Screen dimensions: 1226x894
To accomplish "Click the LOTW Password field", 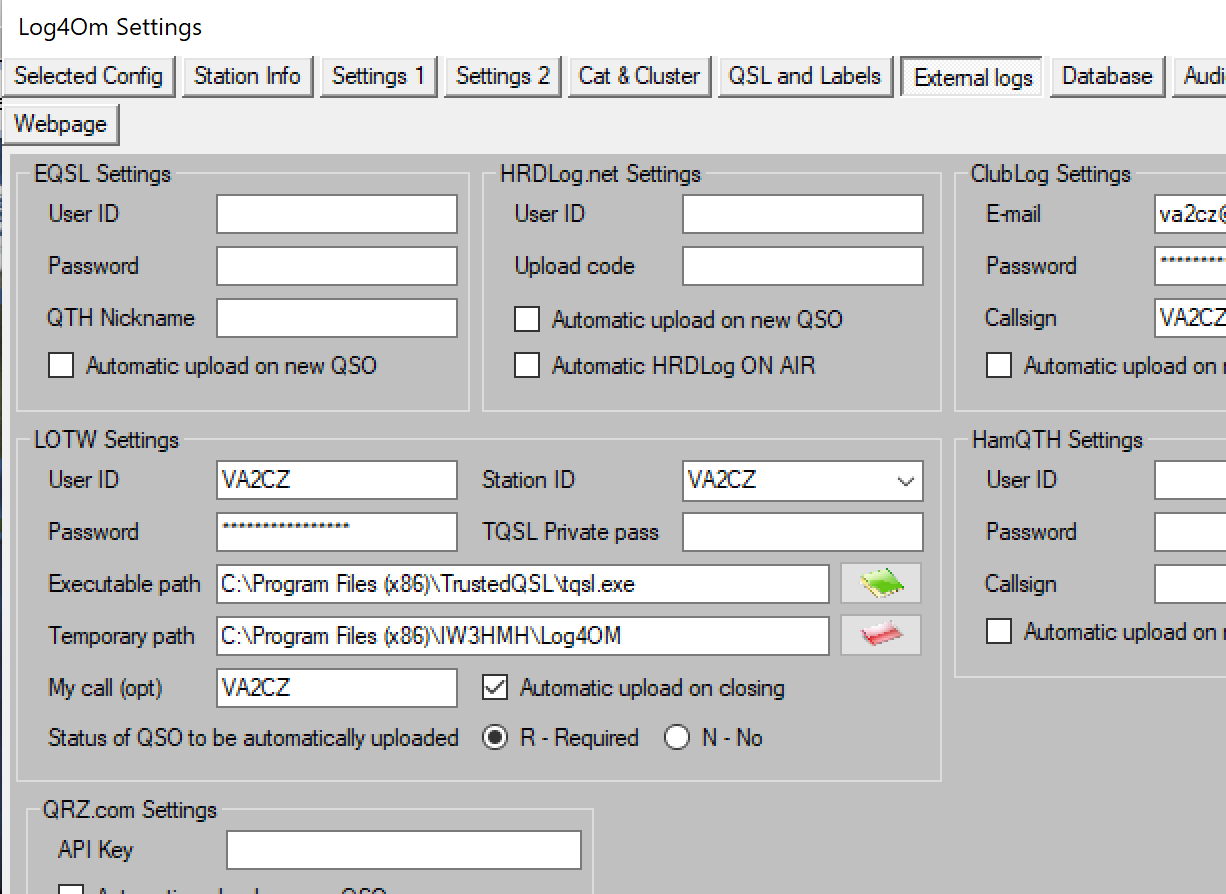I will click(337, 532).
